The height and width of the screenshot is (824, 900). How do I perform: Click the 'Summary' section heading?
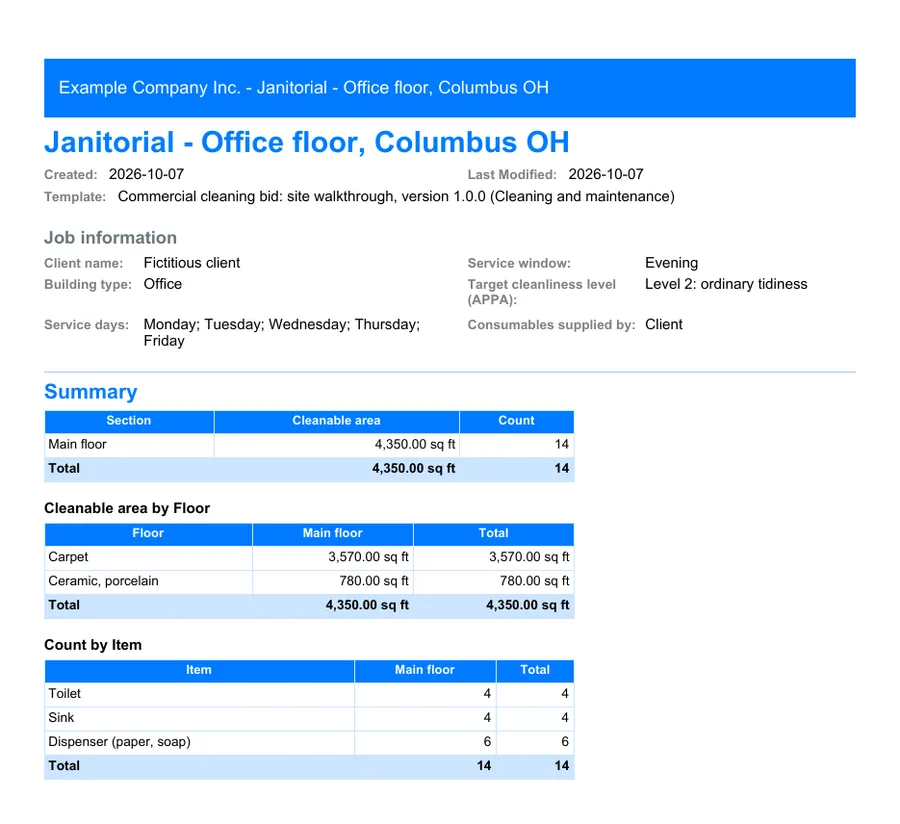click(91, 392)
